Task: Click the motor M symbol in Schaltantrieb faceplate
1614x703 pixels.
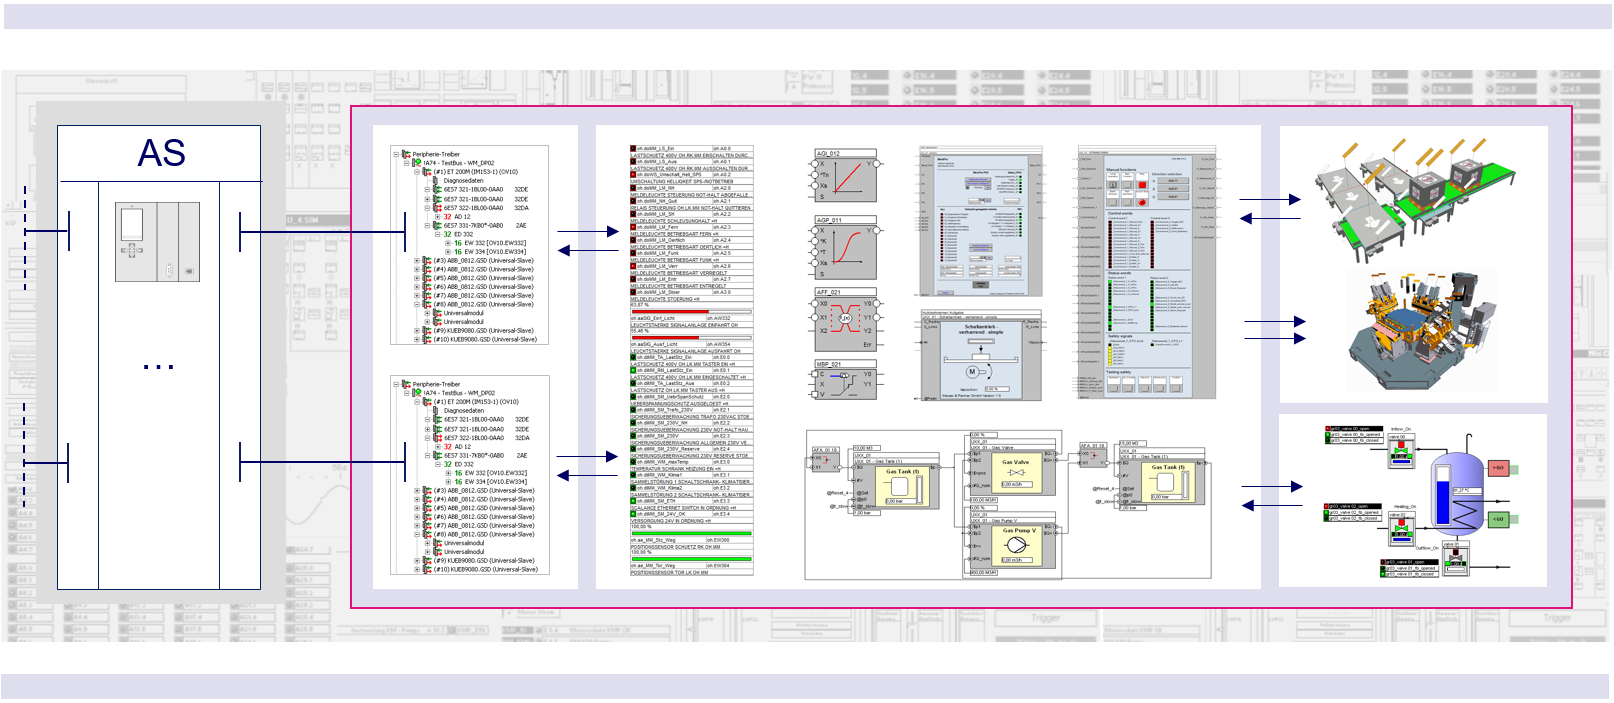Action: (x=971, y=372)
